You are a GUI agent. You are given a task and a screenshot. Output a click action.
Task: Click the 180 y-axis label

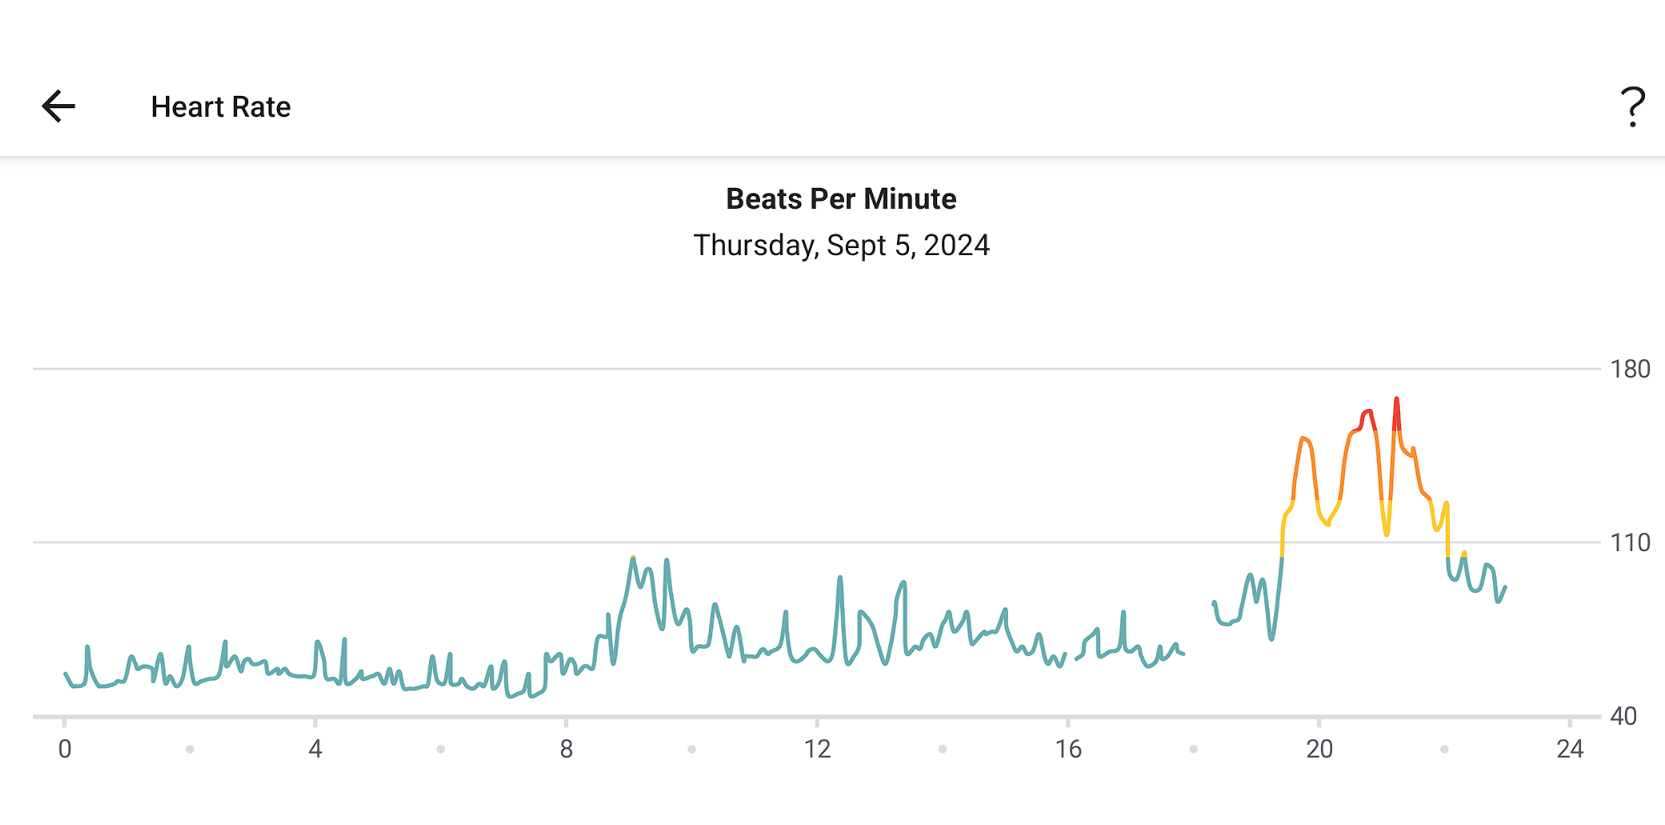pos(1629,370)
